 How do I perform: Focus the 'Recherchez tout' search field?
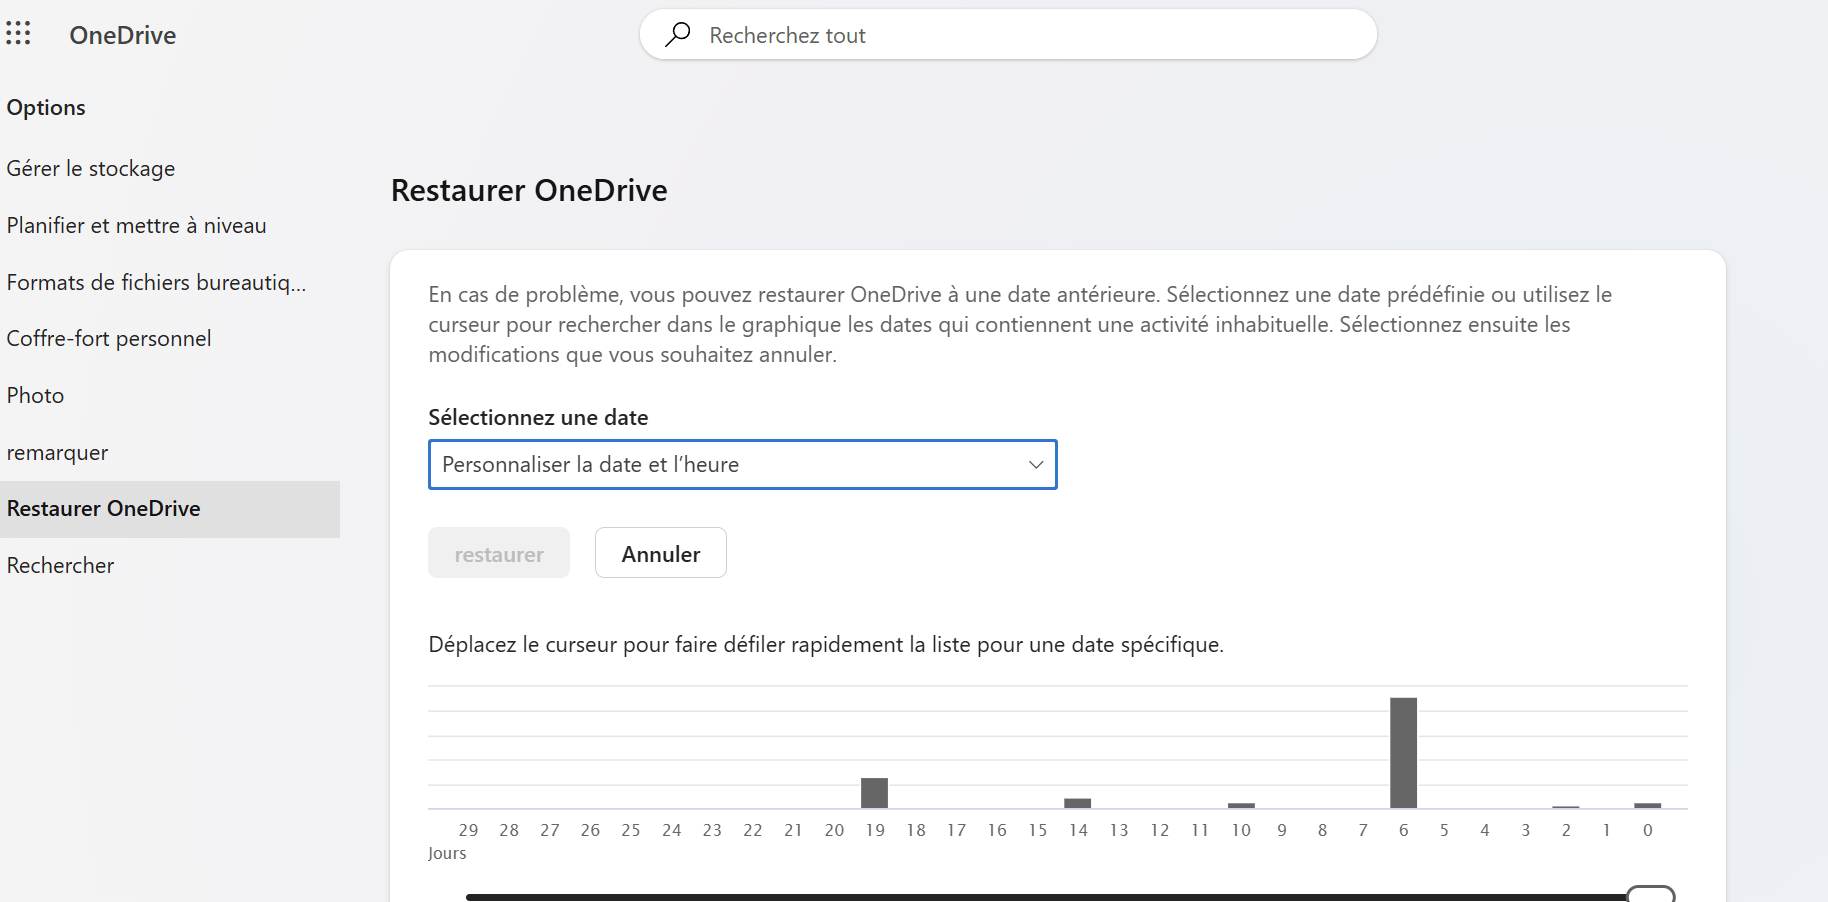pyautogui.click(x=1008, y=35)
